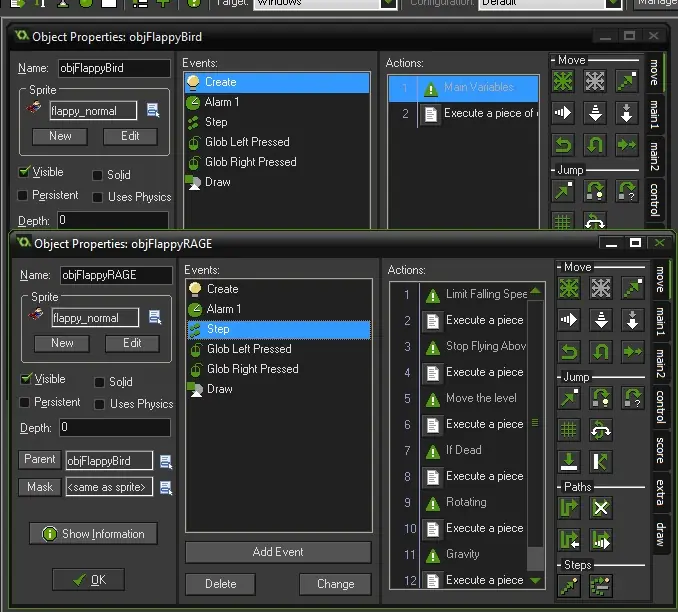Select Jump to Start action in objFlappyRAGE window
This screenshot has width=678, height=612.
(x=601, y=398)
